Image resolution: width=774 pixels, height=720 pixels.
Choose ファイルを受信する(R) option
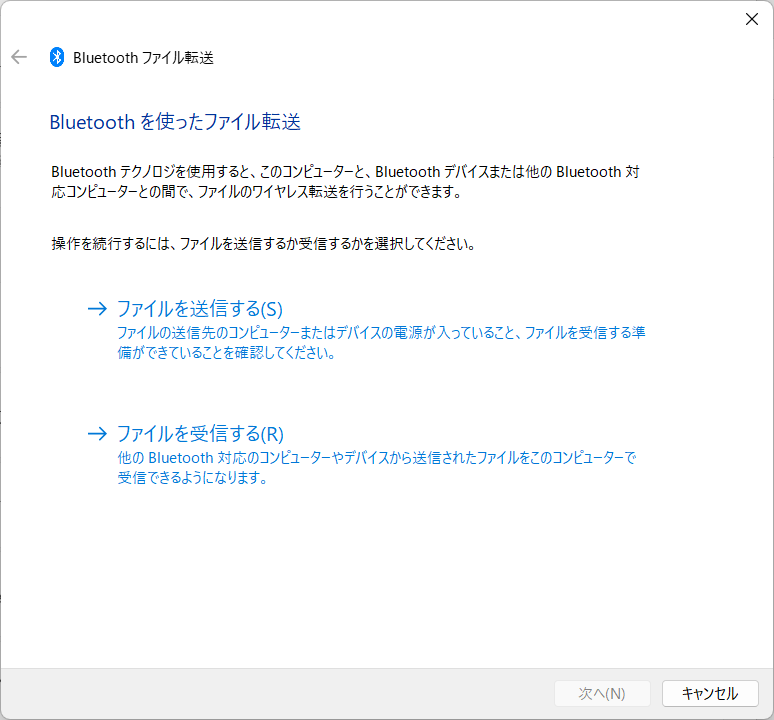(x=200, y=434)
